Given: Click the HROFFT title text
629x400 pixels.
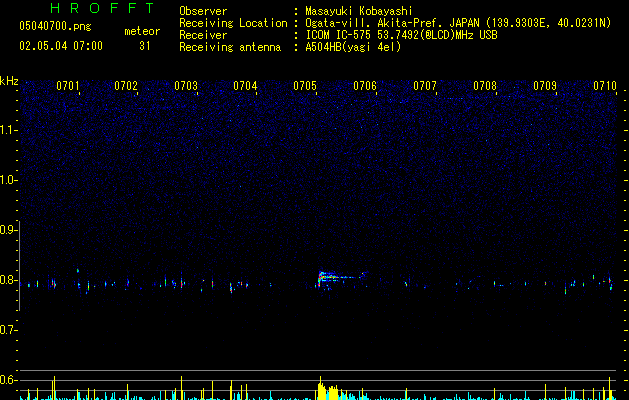Looking at the screenshot, I should 102,8.
